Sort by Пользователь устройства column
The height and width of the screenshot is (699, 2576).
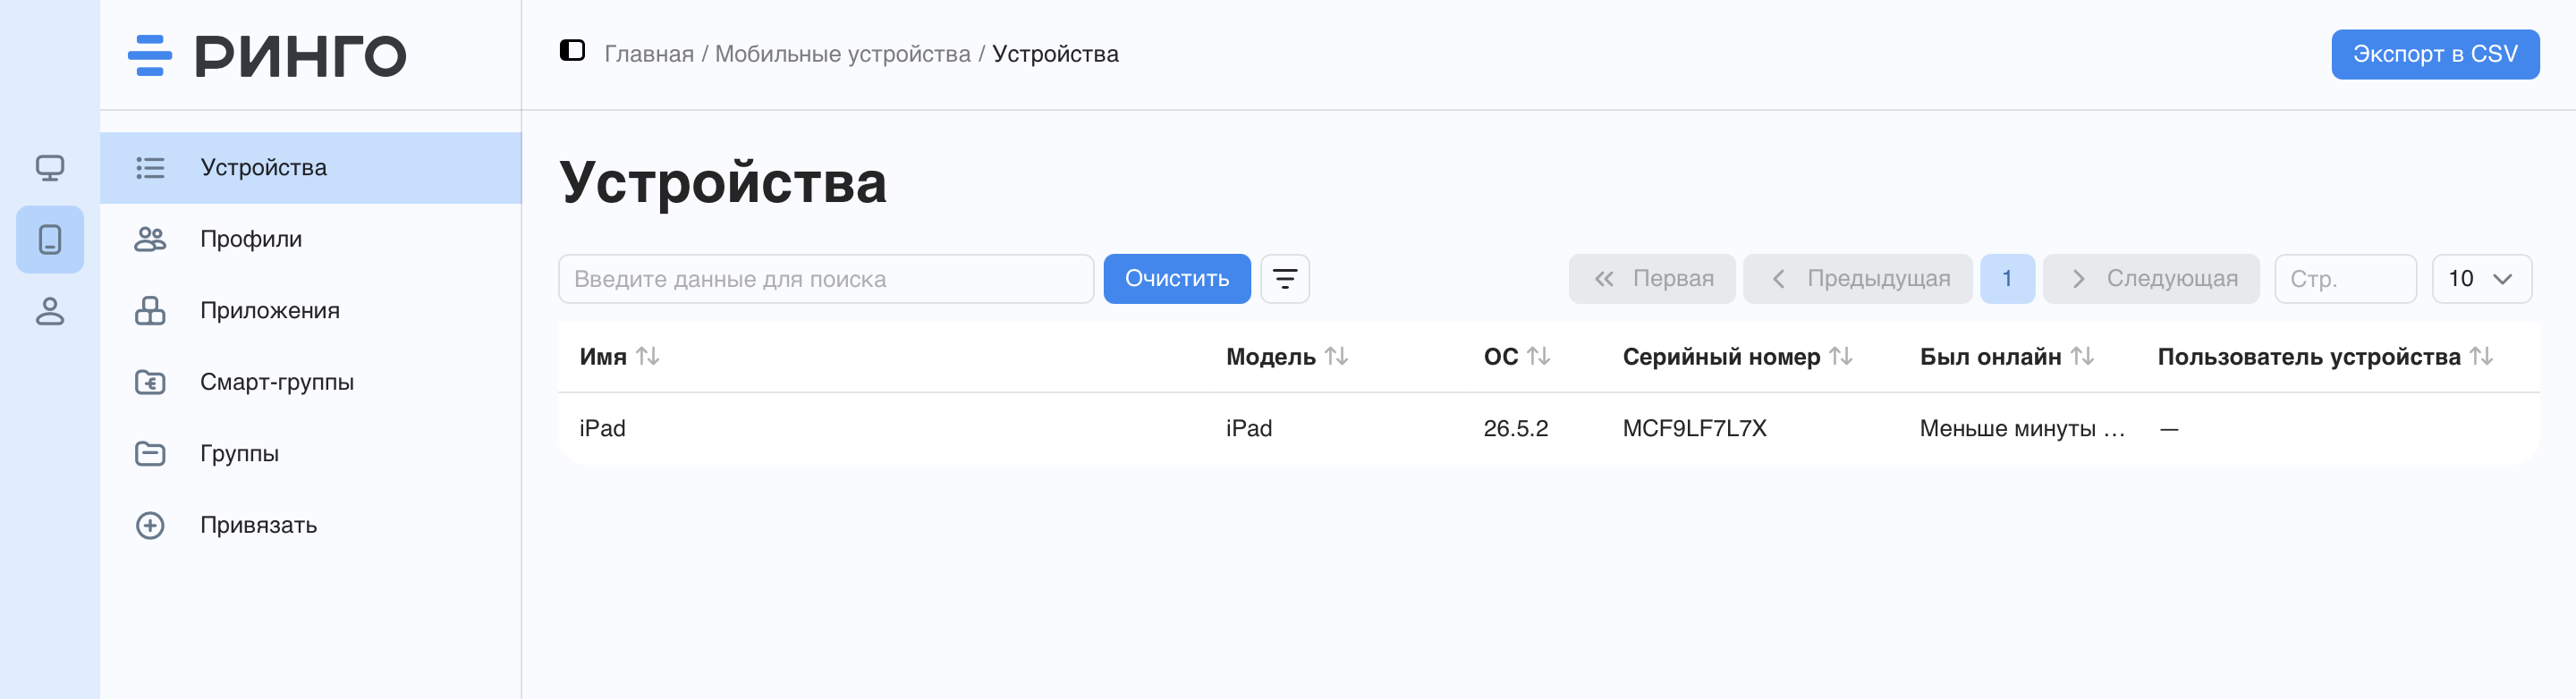(2481, 356)
